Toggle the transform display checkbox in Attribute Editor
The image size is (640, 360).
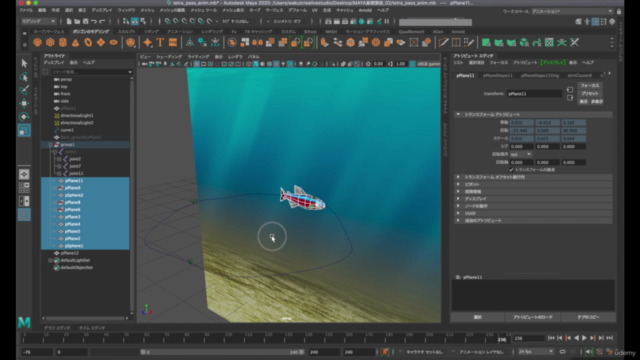coord(511,170)
